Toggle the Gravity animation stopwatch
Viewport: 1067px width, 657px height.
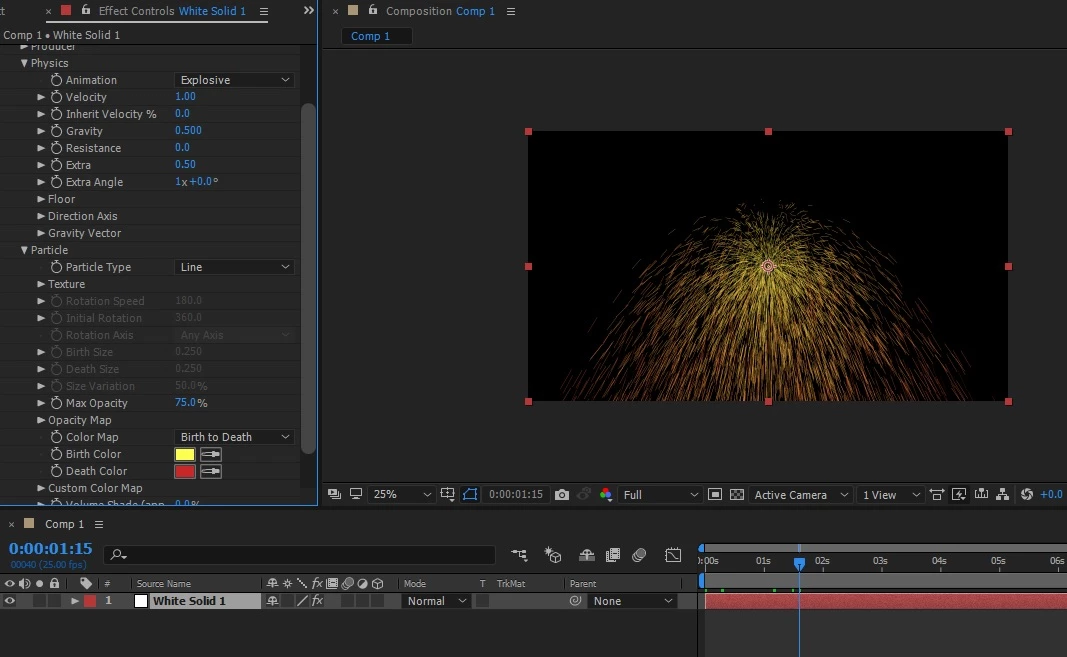pyautogui.click(x=56, y=131)
